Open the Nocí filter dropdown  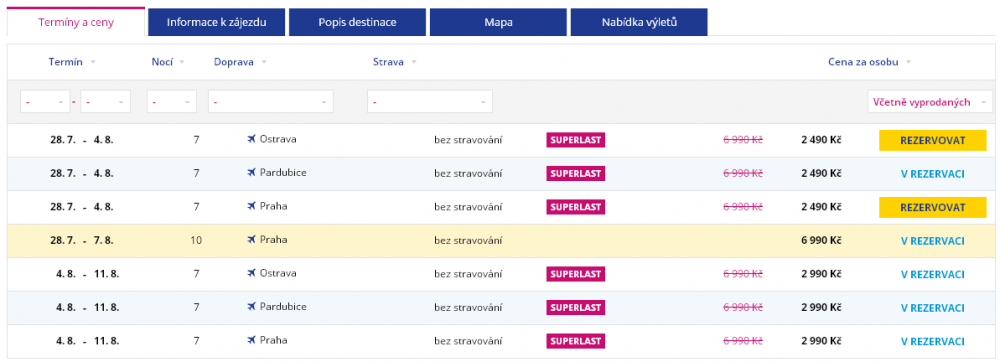point(172,102)
